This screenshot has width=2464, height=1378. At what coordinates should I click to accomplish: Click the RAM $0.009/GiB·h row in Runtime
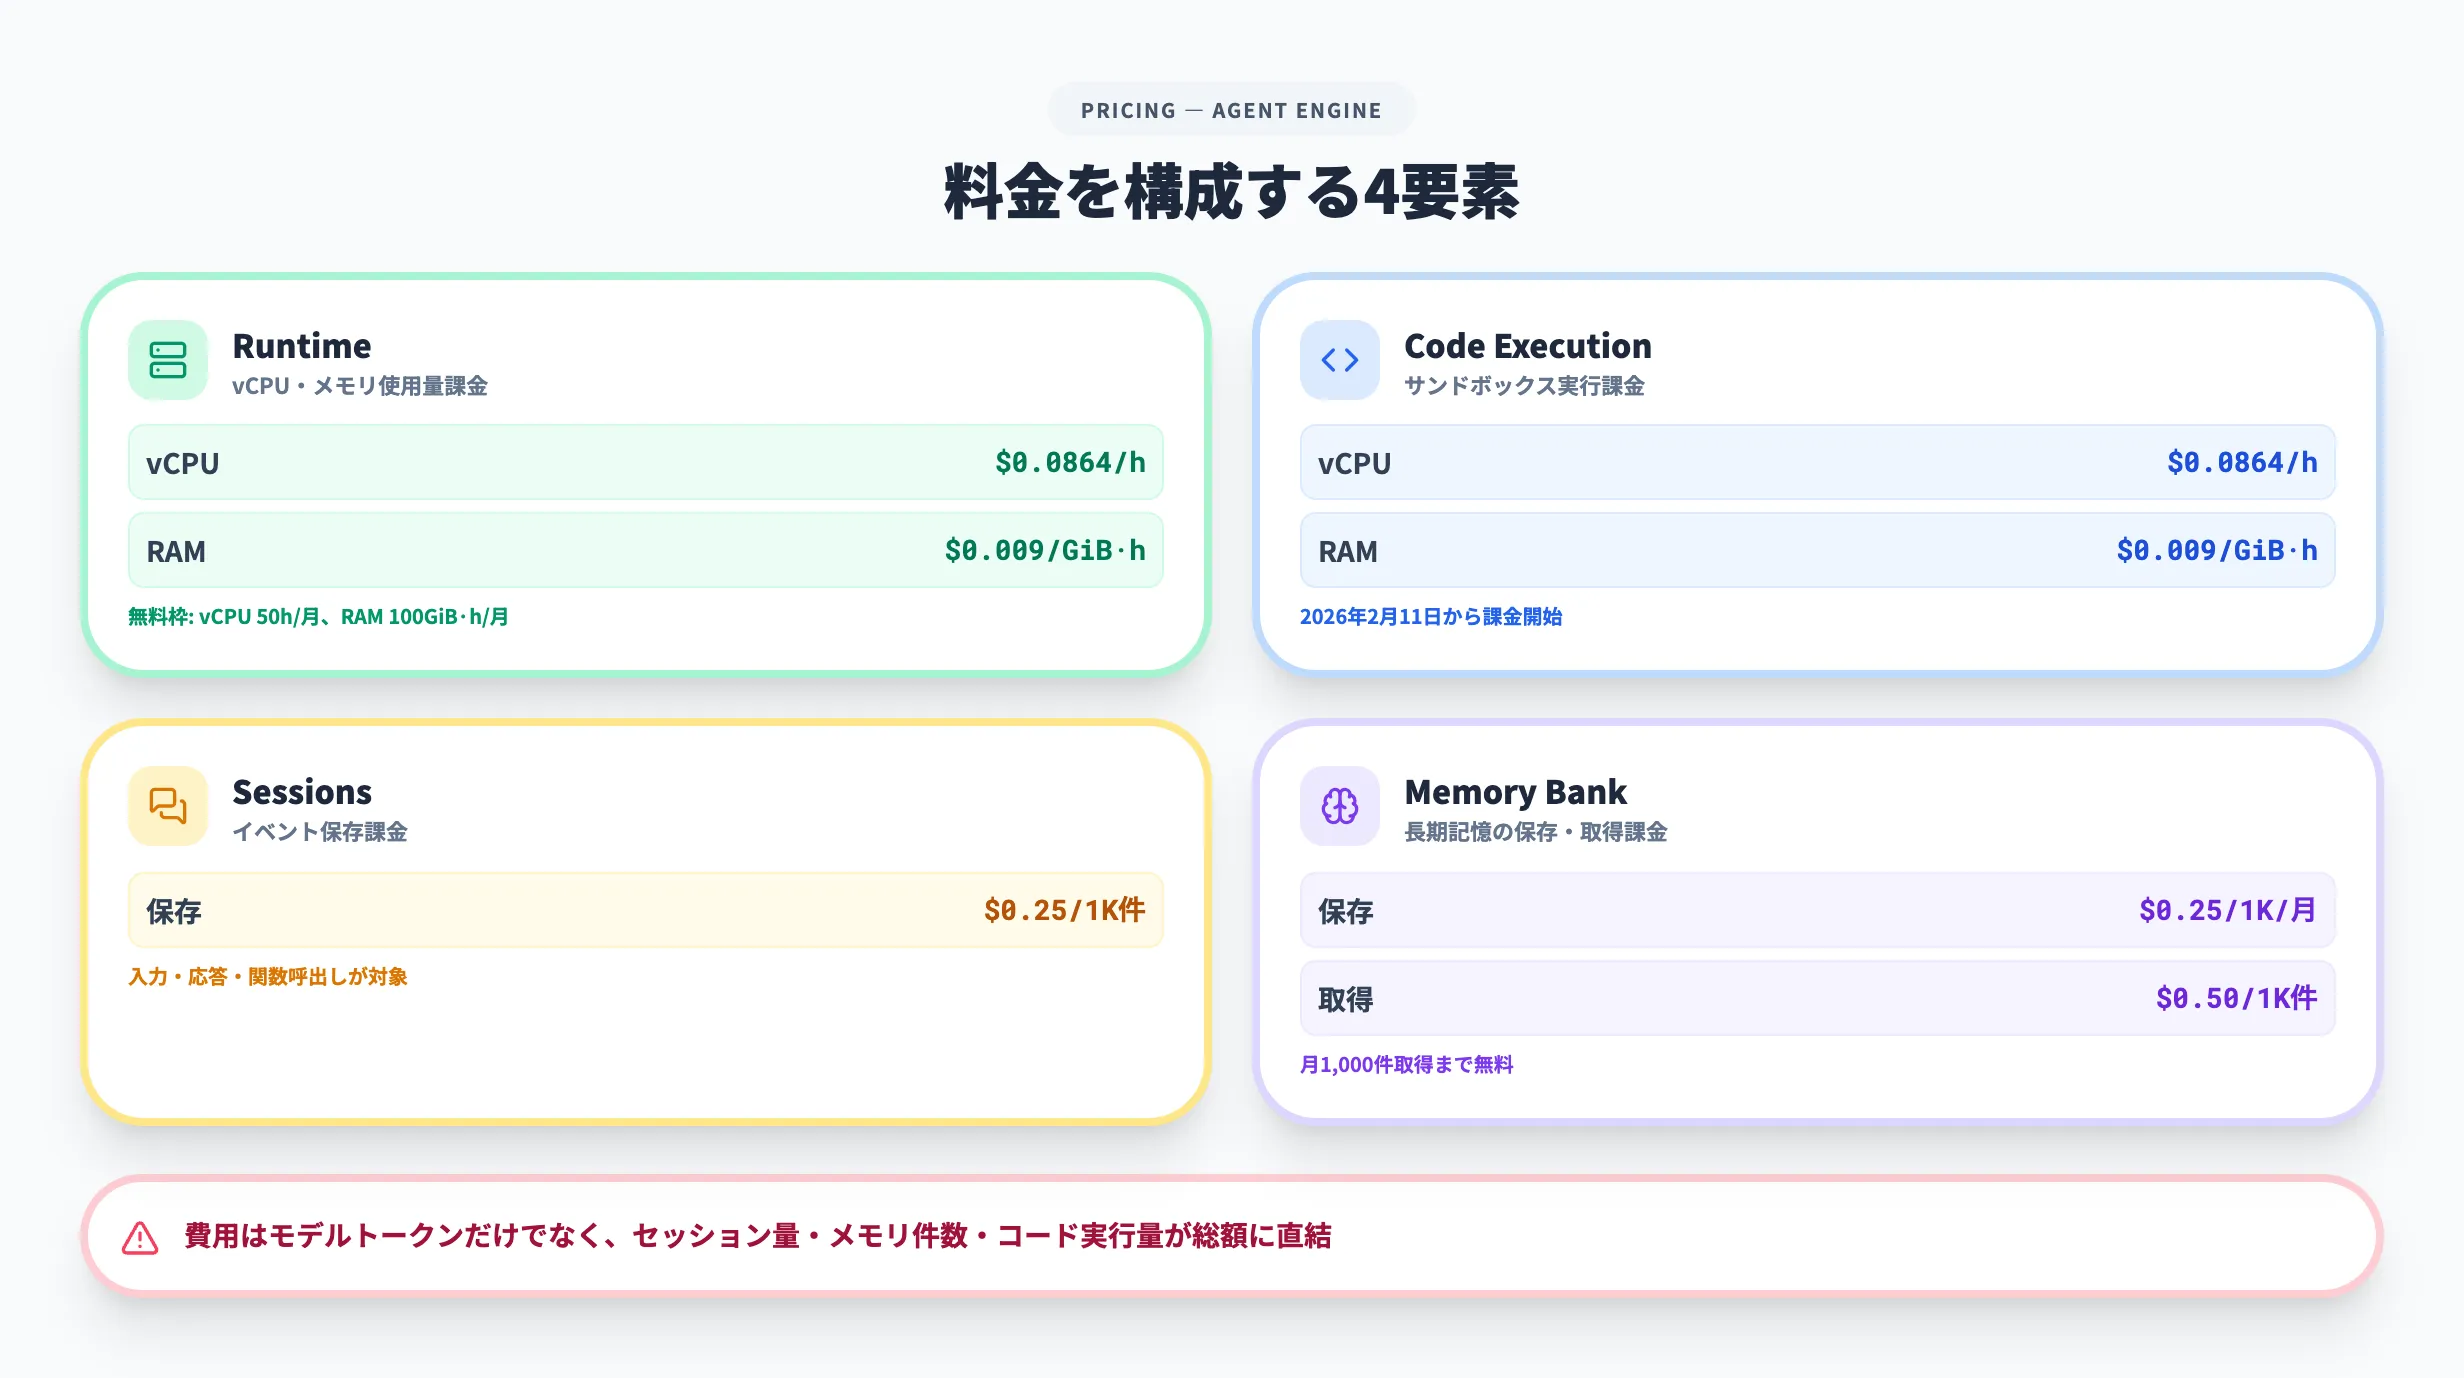click(645, 550)
